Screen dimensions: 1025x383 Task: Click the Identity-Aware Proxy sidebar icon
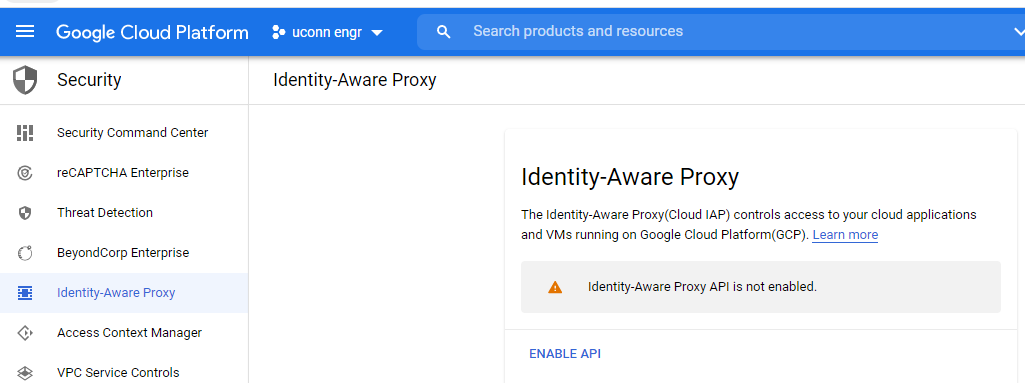(25, 293)
